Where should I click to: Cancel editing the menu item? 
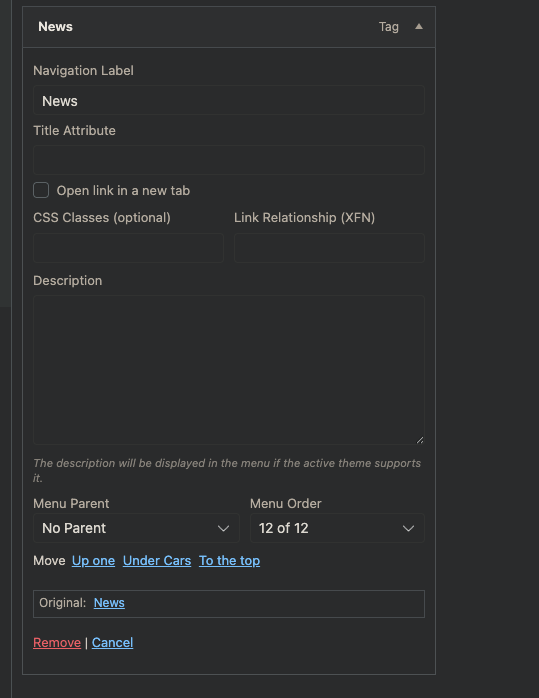(112, 642)
